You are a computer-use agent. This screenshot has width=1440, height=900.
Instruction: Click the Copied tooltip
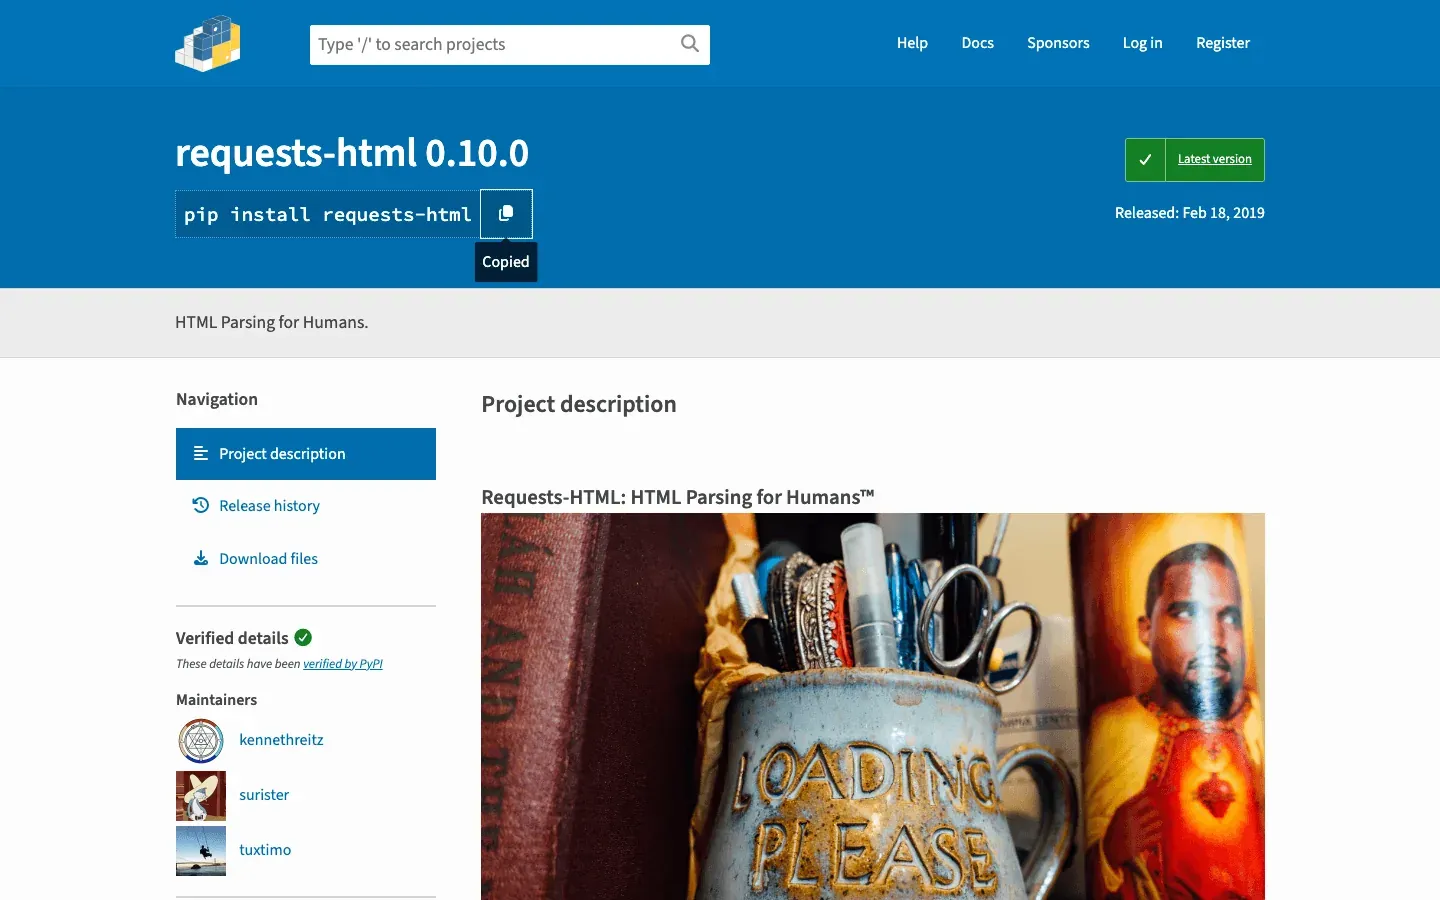pyautogui.click(x=506, y=262)
